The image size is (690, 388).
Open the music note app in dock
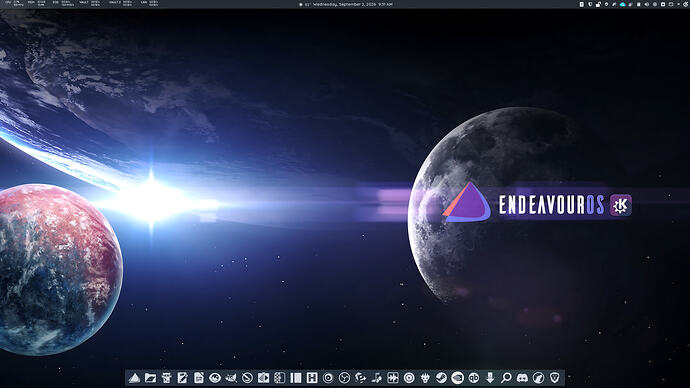[x=377, y=377]
